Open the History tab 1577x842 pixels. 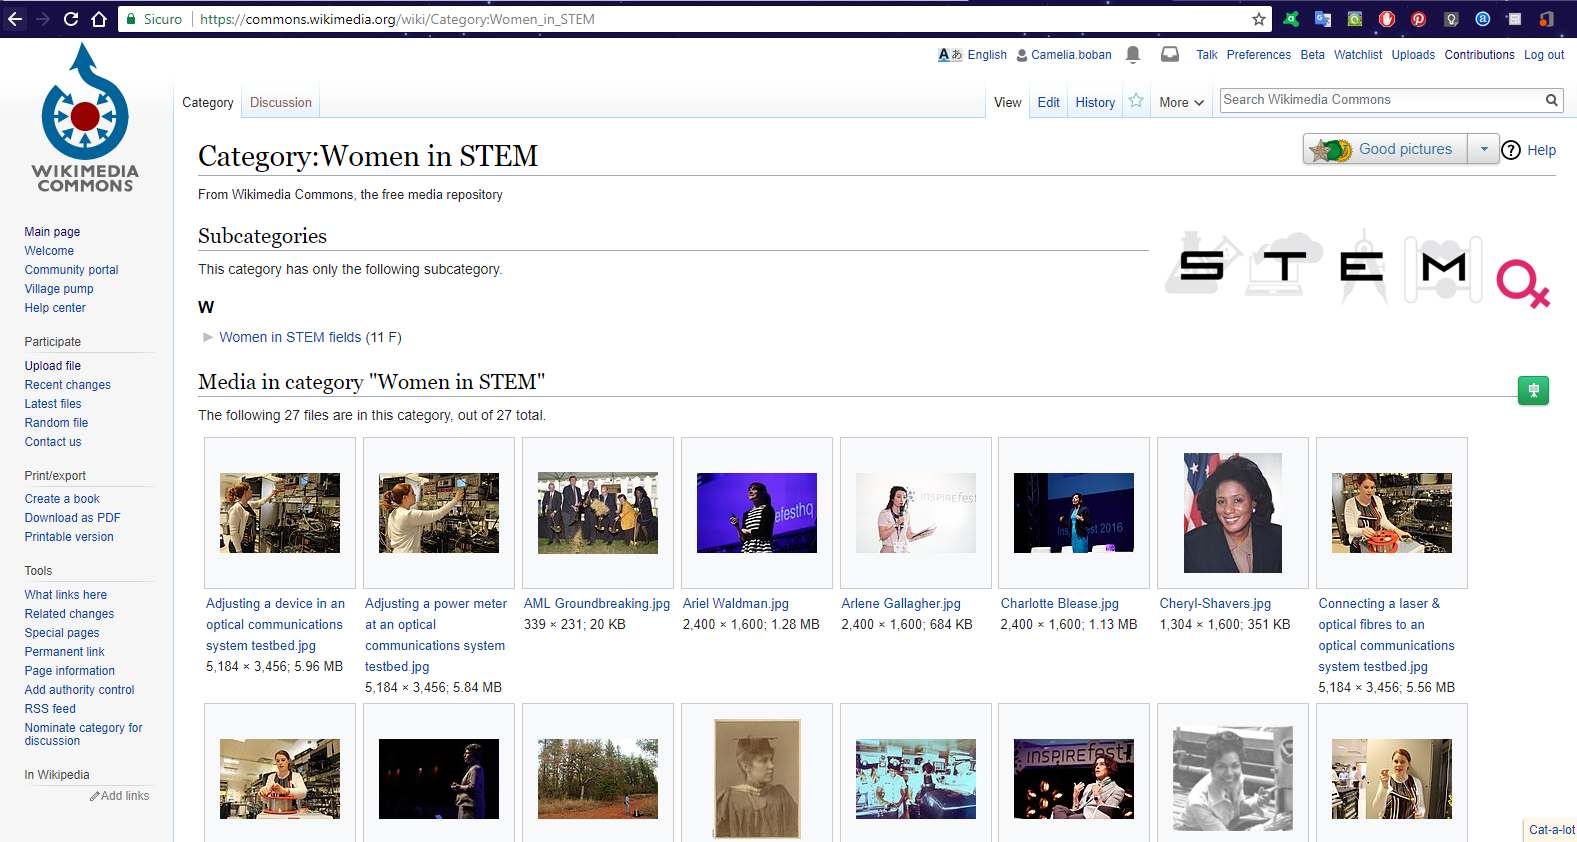click(x=1095, y=103)
